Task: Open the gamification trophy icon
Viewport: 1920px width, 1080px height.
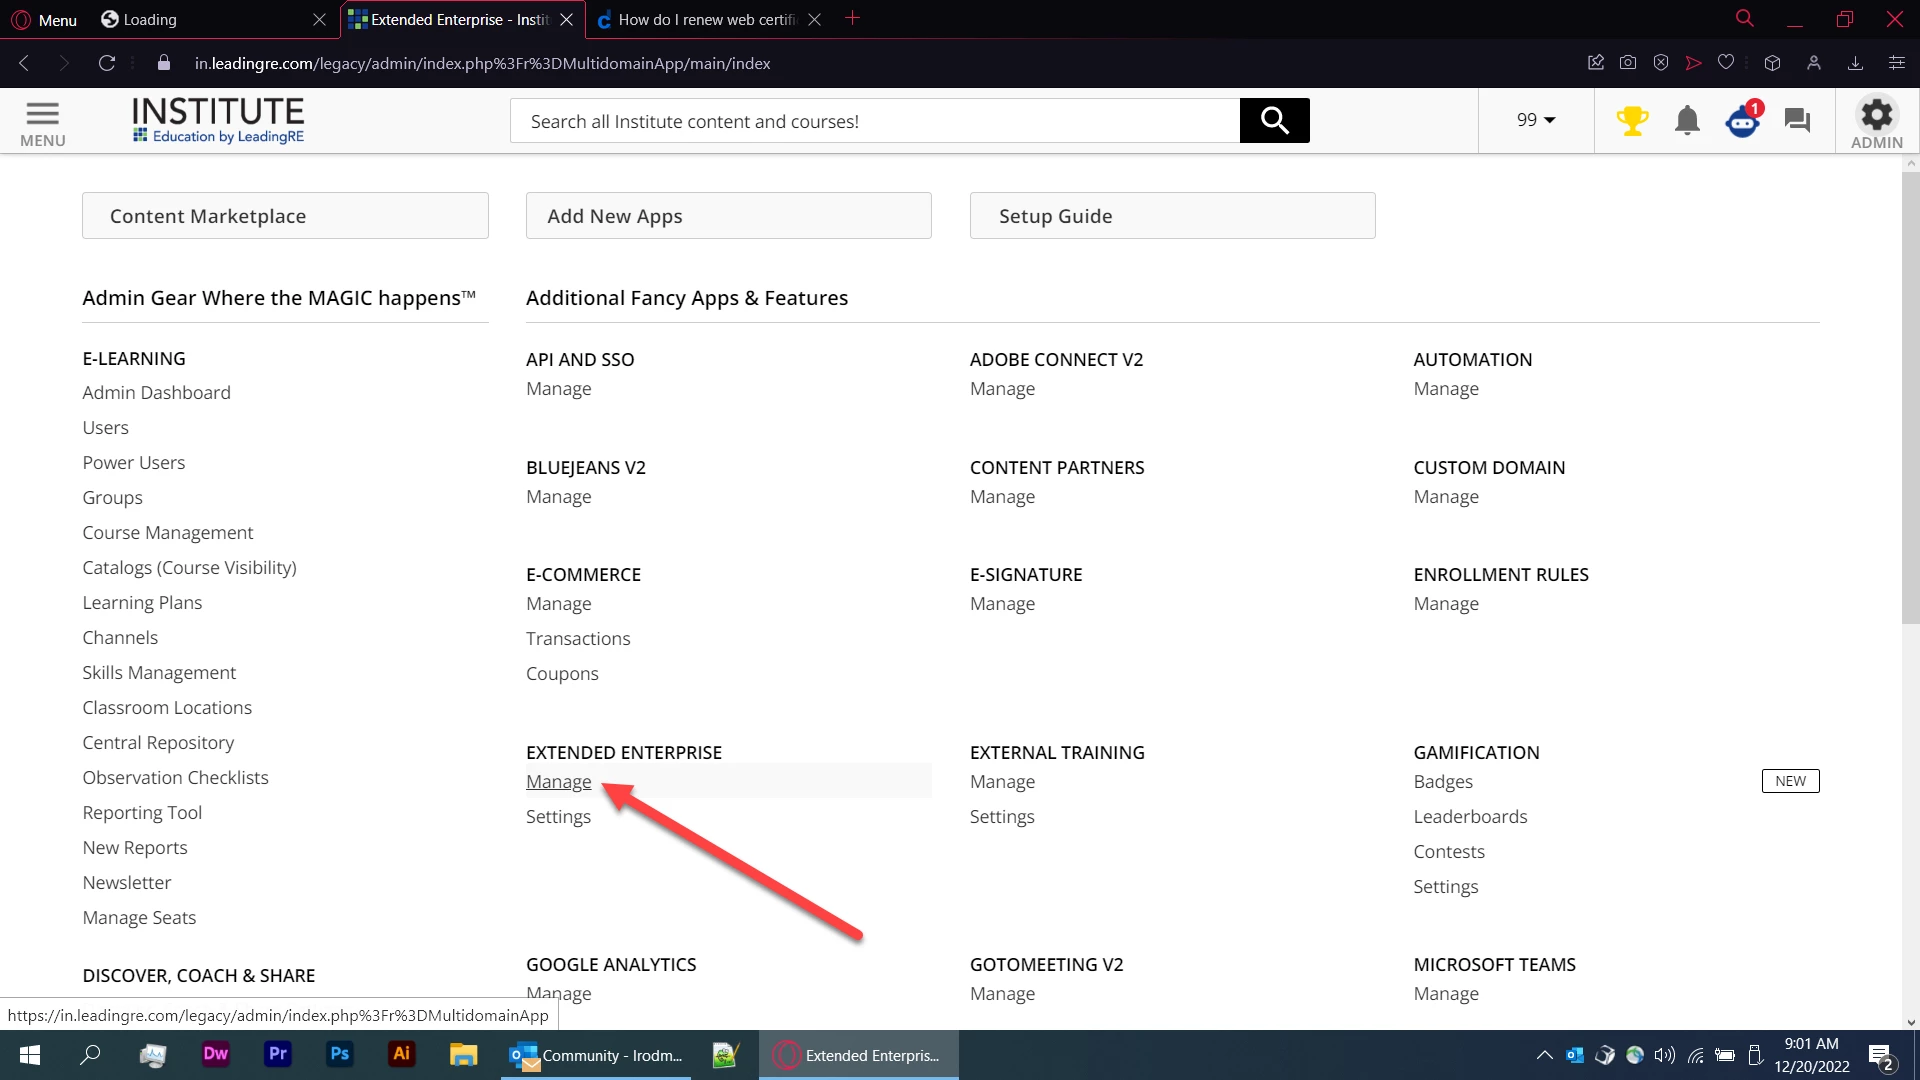Action: tap(1632, 121)
